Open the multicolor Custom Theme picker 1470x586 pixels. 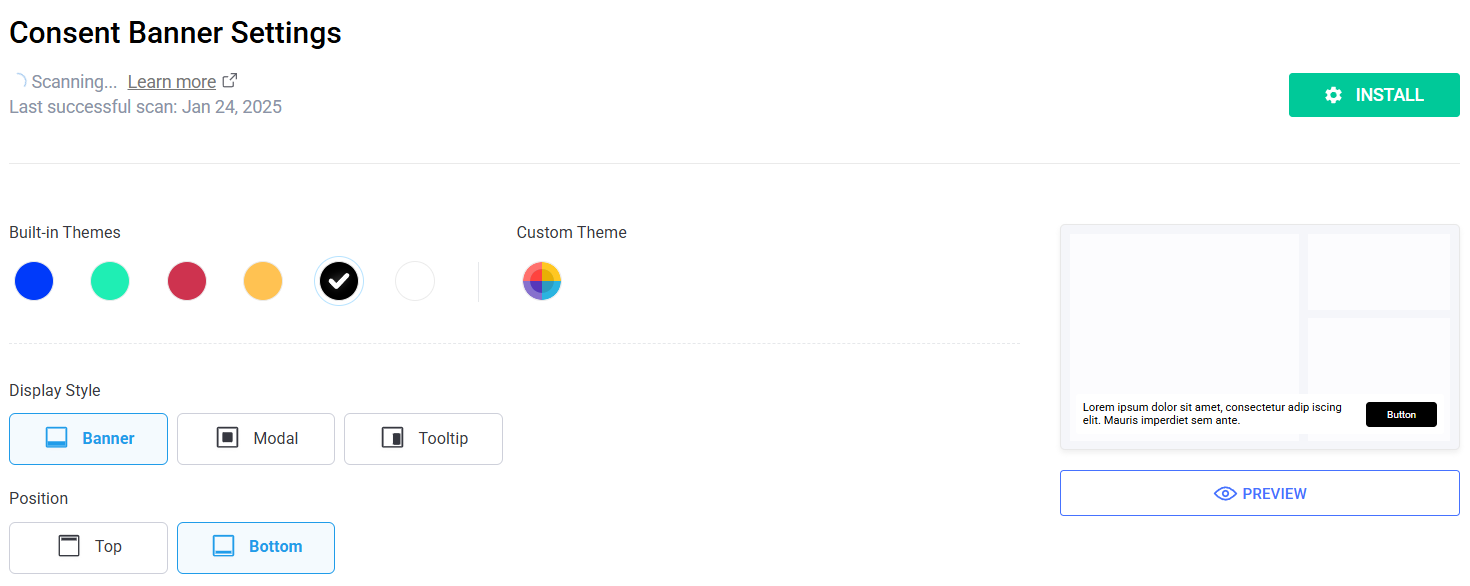point(542,281)
